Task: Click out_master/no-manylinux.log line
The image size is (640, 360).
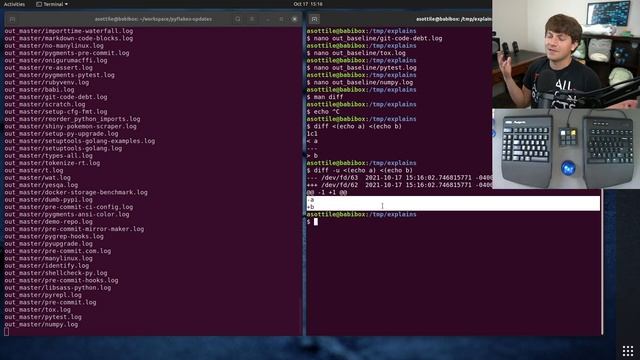Action: pyautogui.click(x=54, y=46)
